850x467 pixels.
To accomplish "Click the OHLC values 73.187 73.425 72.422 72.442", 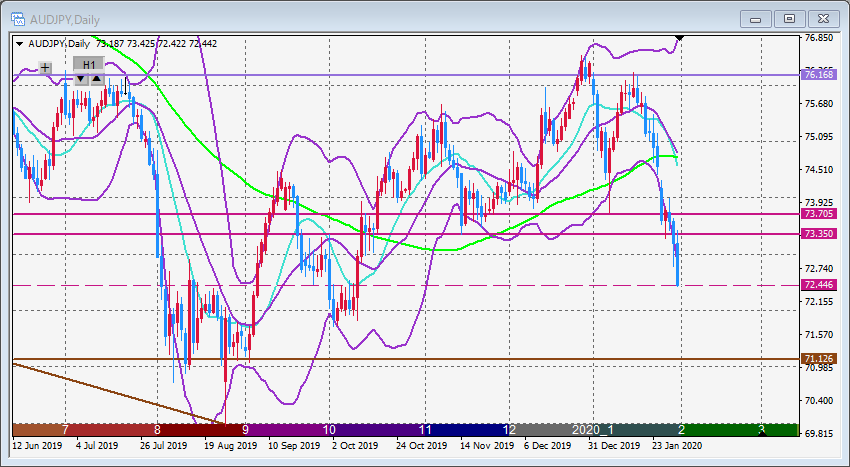I will [x=156, y=43].
